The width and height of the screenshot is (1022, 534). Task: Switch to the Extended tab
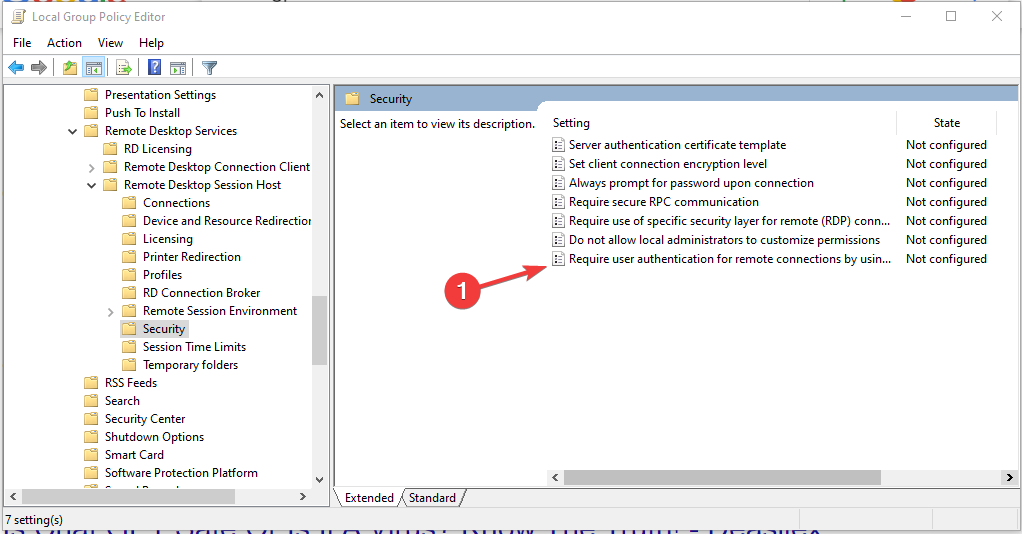(x=369, y=497)
